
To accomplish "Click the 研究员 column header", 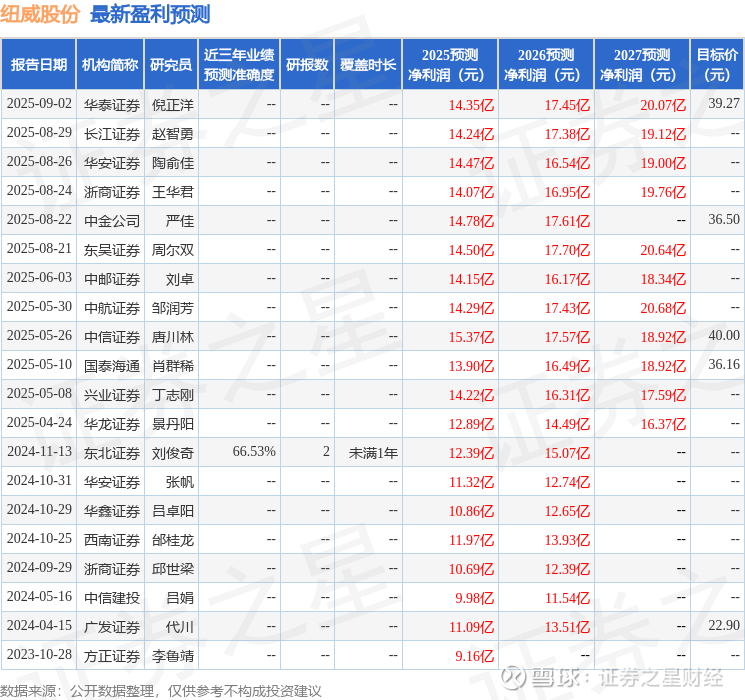I will click(171, 65).
